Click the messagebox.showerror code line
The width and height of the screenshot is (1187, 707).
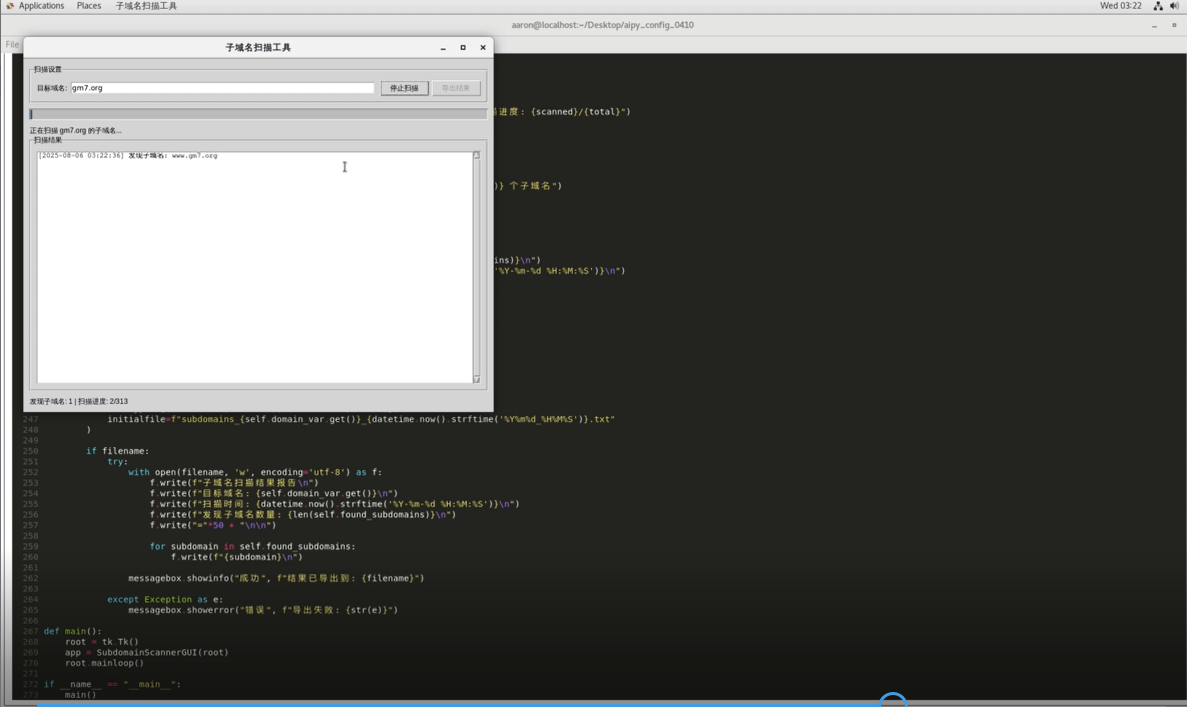[263, 610]
